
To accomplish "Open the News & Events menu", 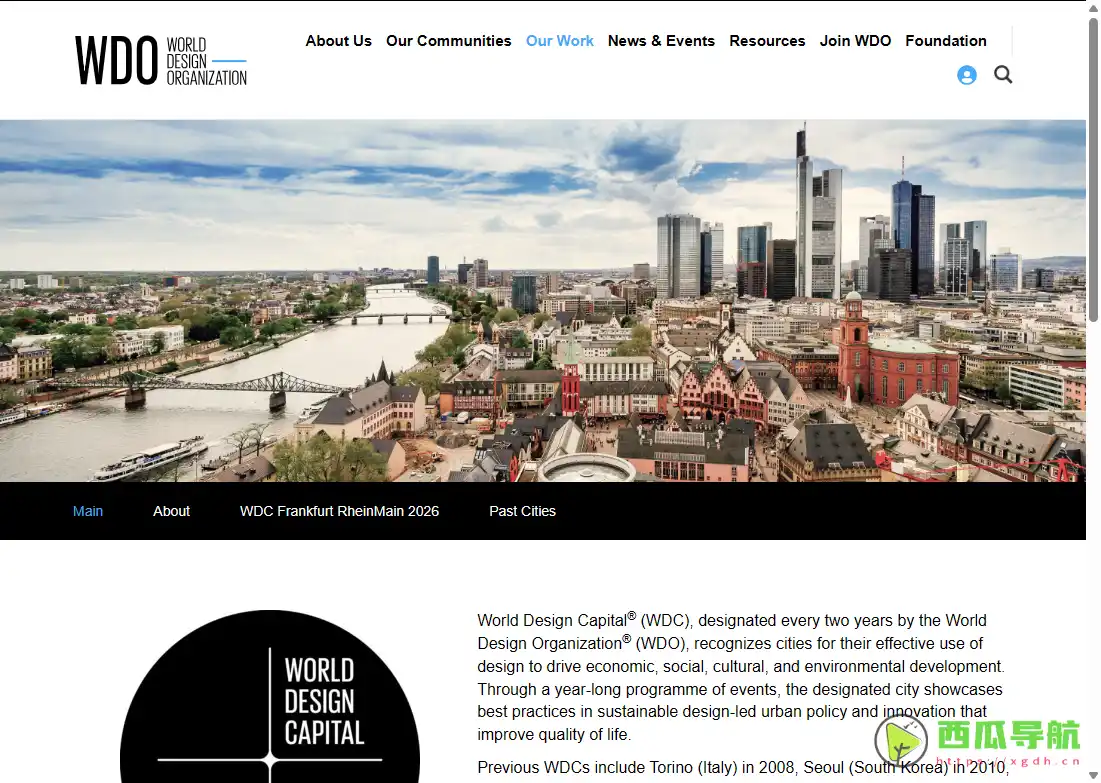I will pyautogui.click(x=661, y=41).
